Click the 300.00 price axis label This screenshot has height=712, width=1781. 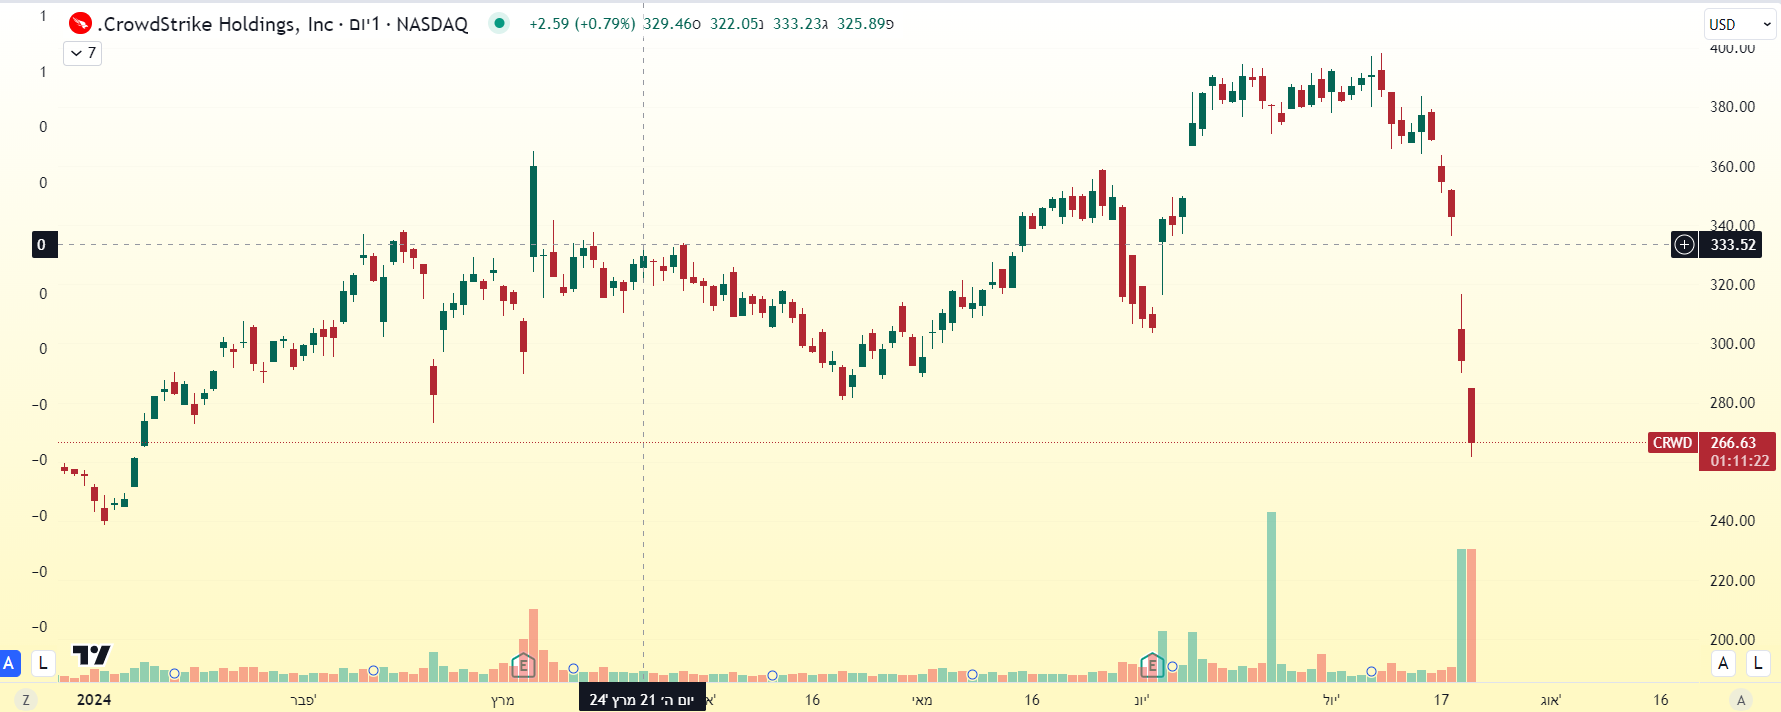pyautogui.click(x=1732, y=343)
